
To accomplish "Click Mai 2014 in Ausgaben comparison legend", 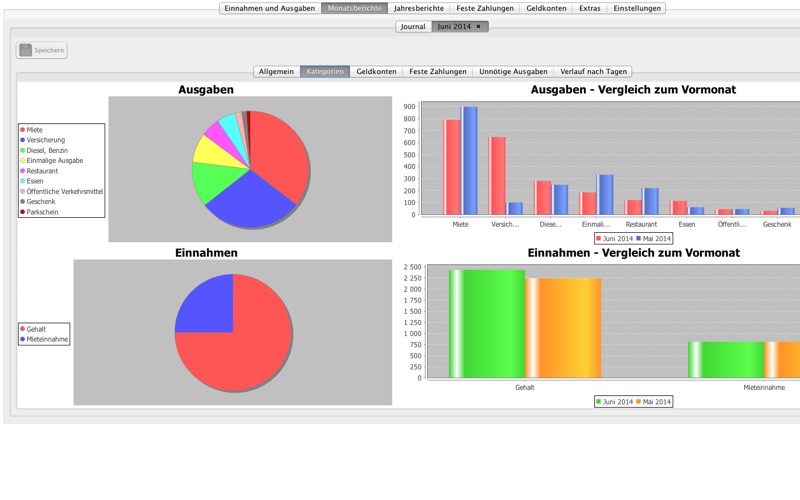I will click(x=653, y=239).
